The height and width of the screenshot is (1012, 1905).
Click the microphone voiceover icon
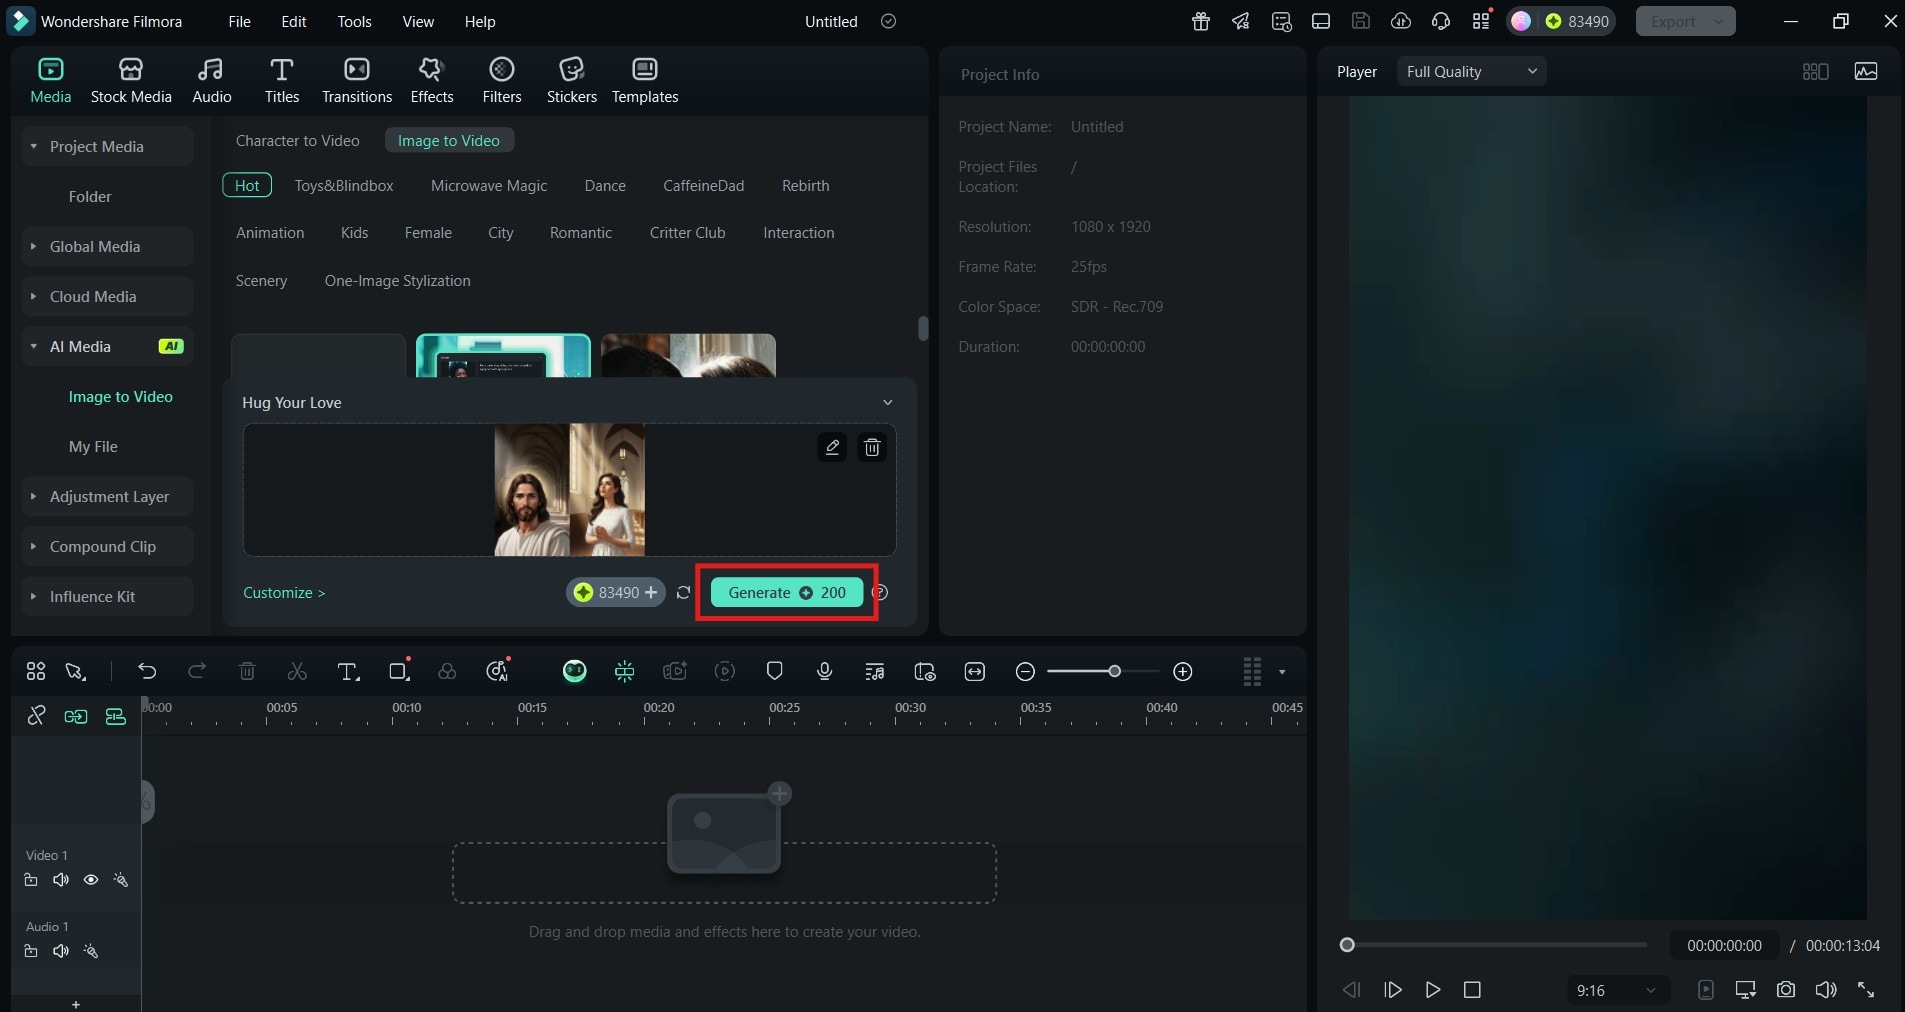[x=824, y=671]
